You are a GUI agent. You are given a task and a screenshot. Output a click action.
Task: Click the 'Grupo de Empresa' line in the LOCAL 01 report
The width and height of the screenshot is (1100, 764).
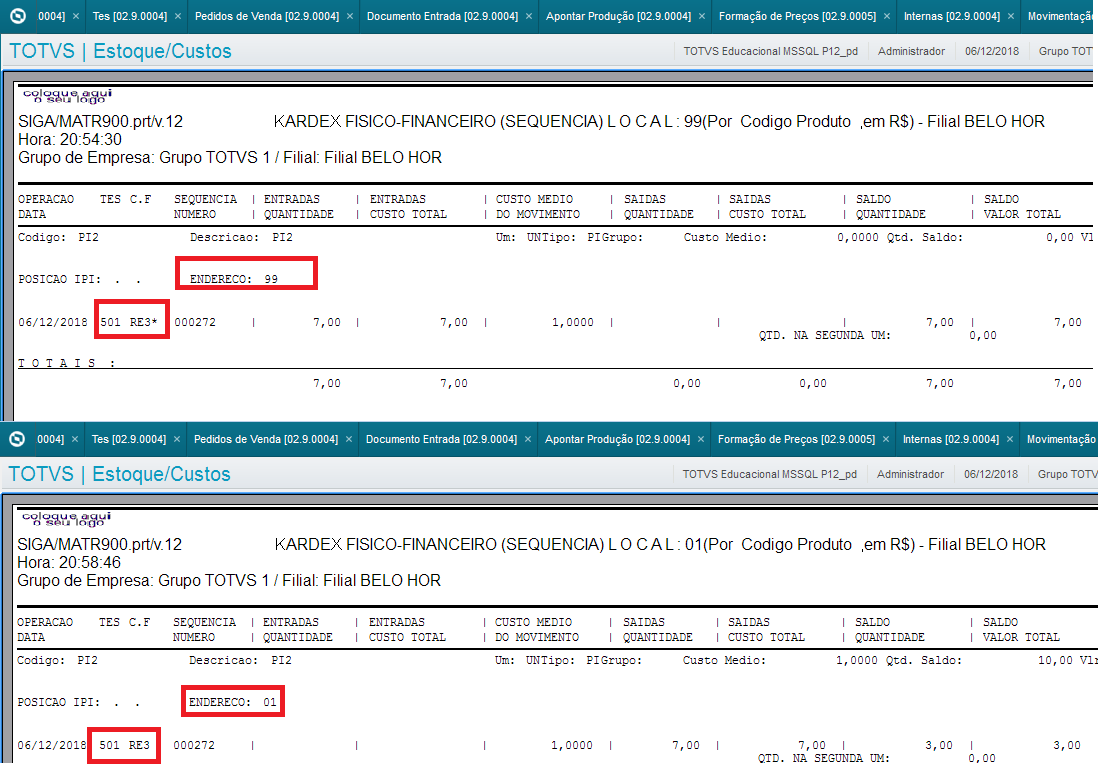[x=229, y=581]
